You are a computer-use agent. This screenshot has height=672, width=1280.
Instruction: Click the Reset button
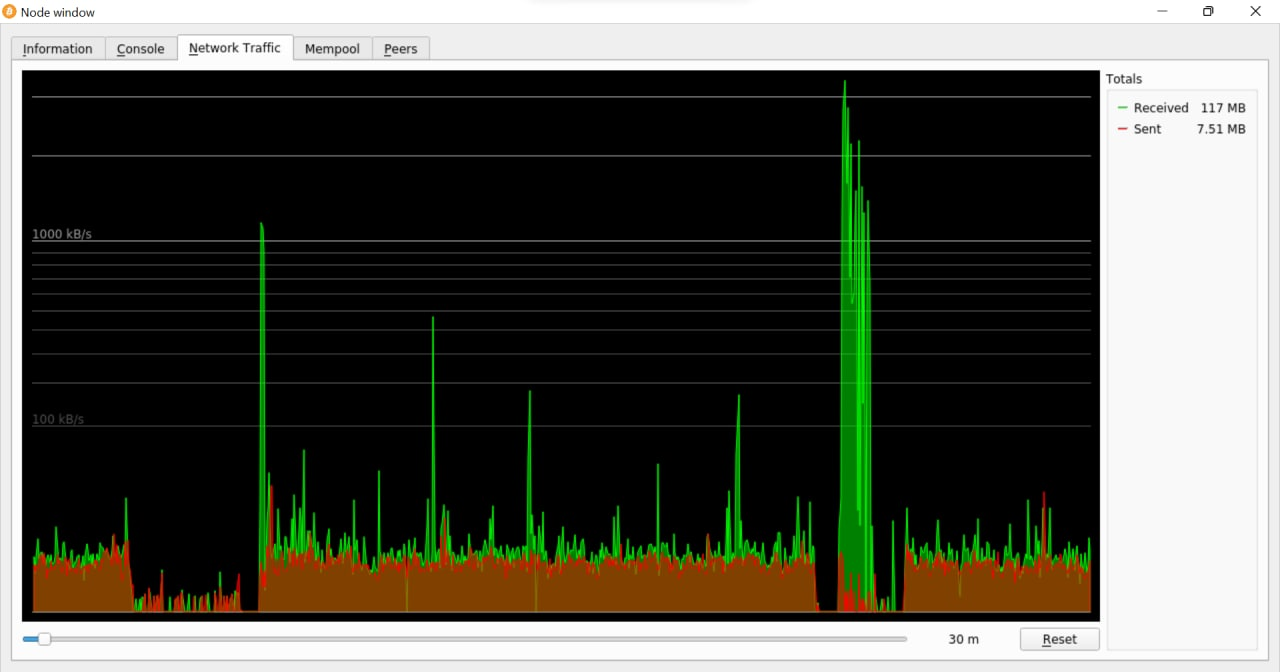[1060, 639]
